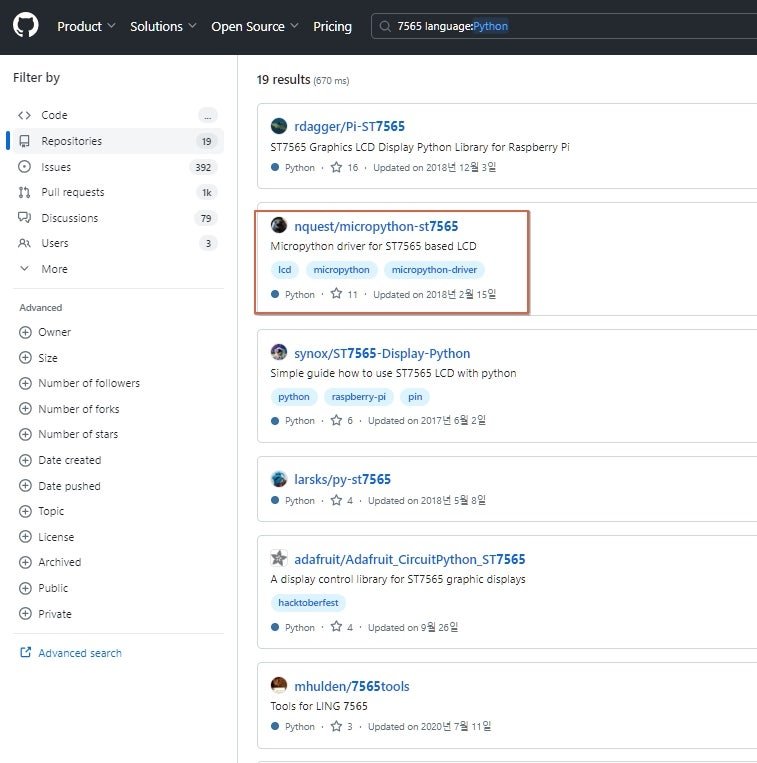Click the plus icon beside Owner filter
Viewport: 757px width, 763px height.
pos(25,332)
